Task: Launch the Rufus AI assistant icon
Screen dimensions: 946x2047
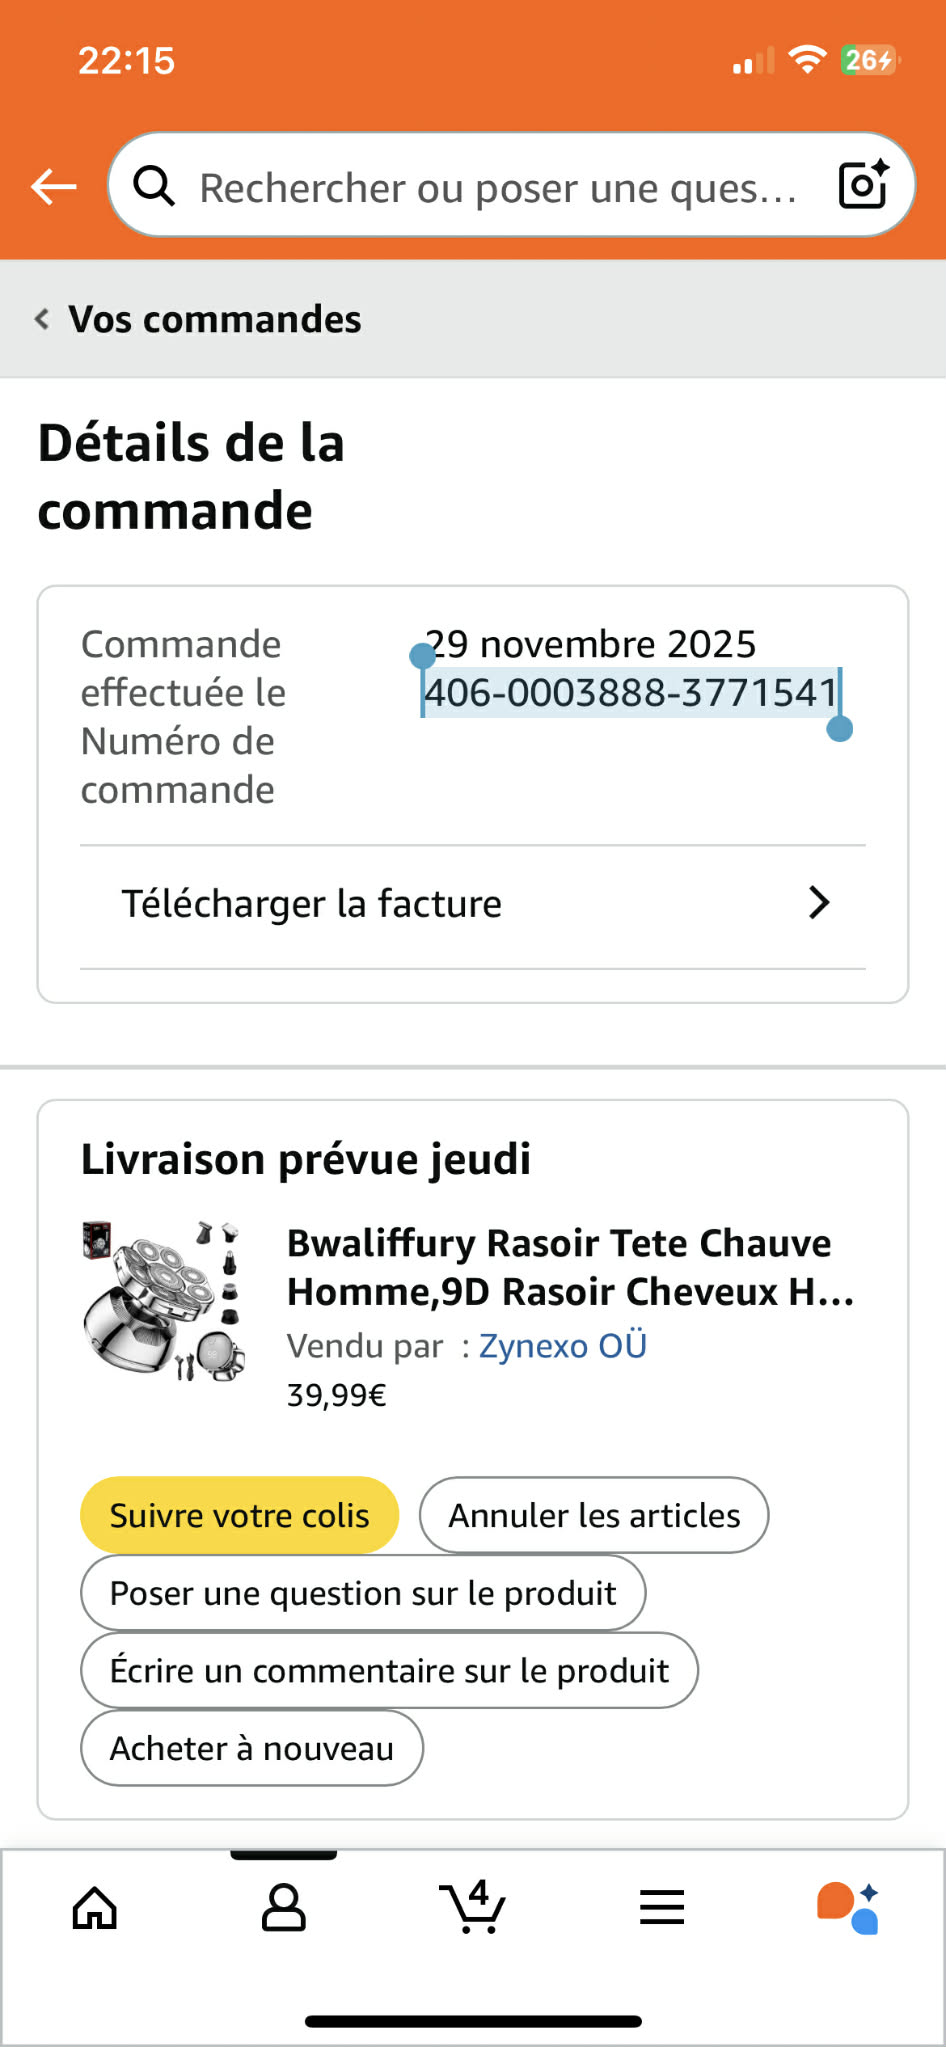Action: (x=848, y=1908)
